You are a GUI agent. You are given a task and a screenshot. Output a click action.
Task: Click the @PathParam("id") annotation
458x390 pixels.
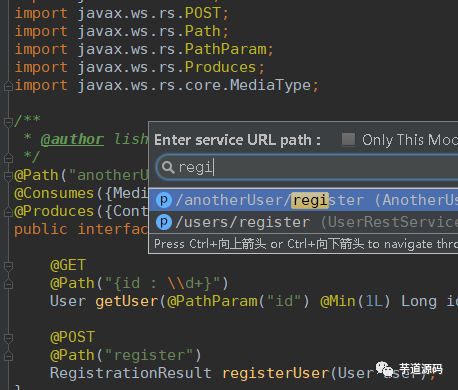pyautogui.click(x=238, y=301)
